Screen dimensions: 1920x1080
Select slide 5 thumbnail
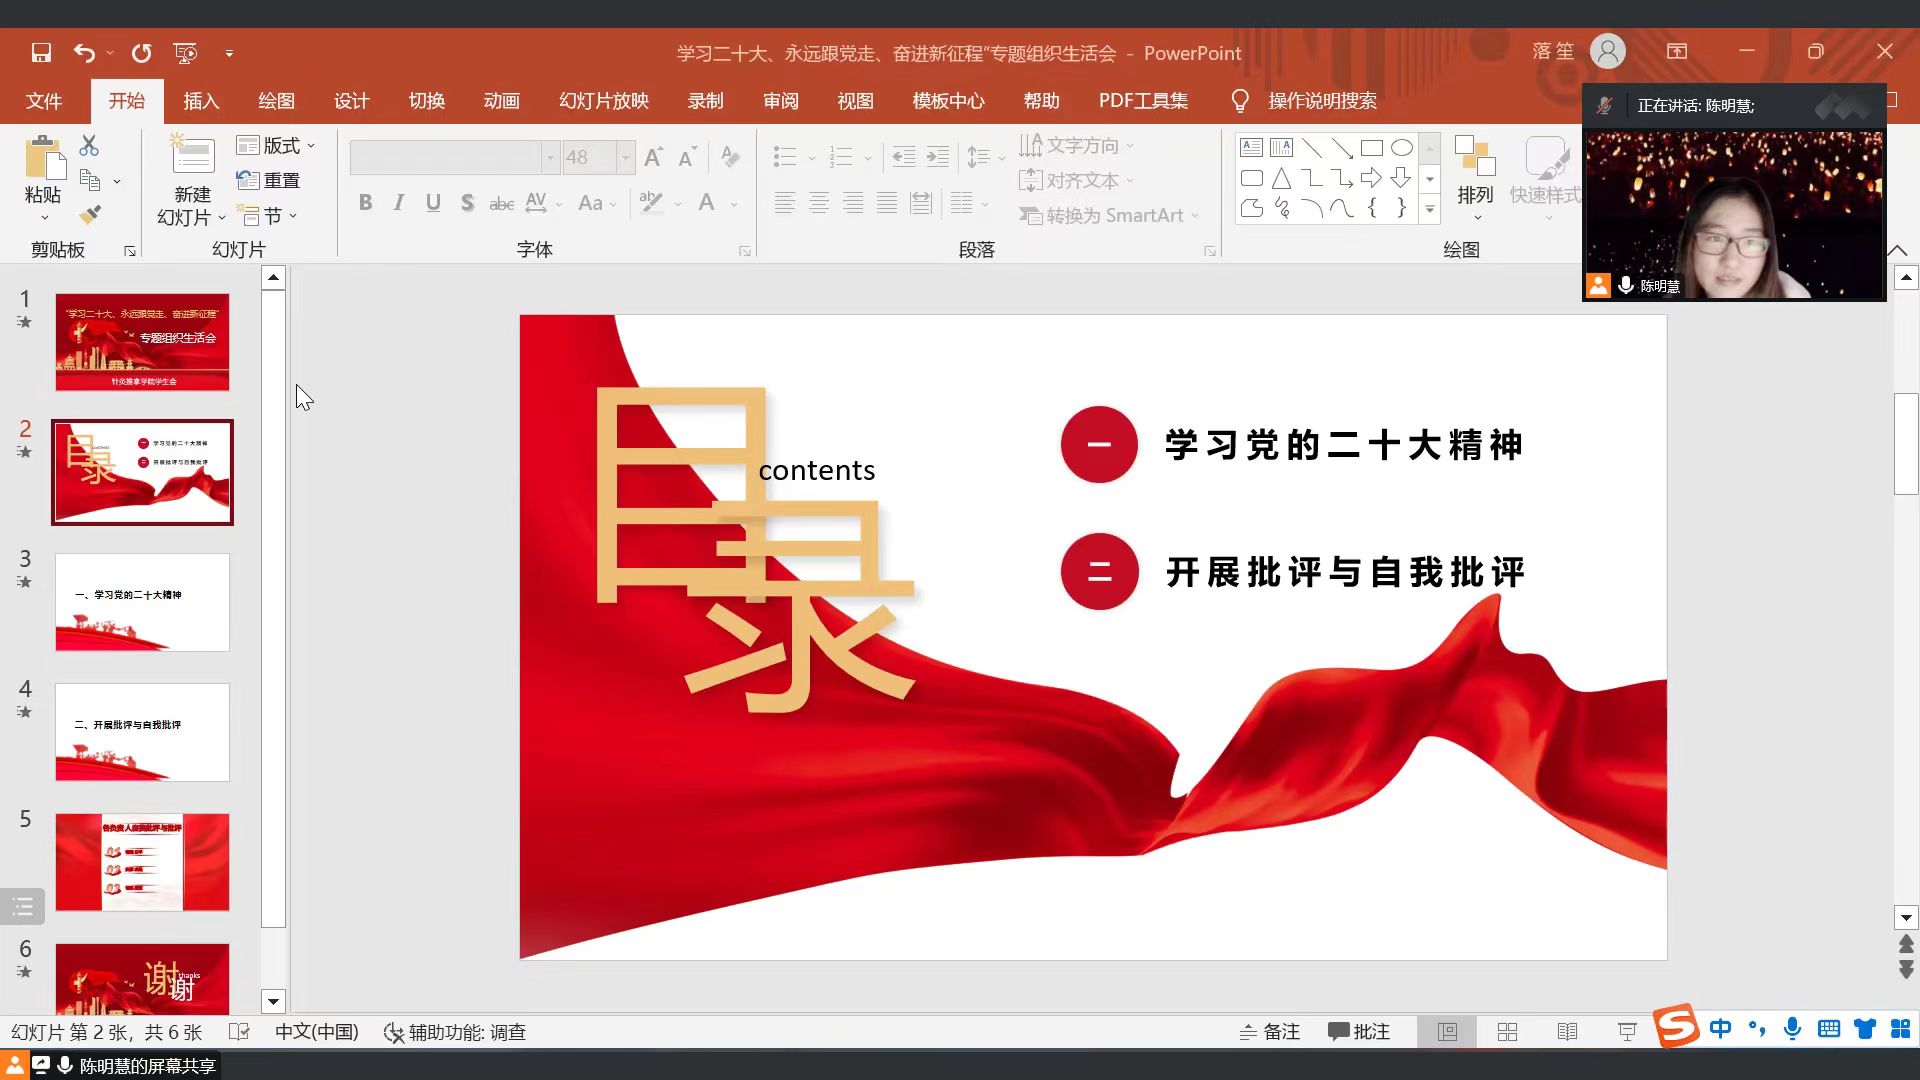pyautogui.click(x=142, y=862)
